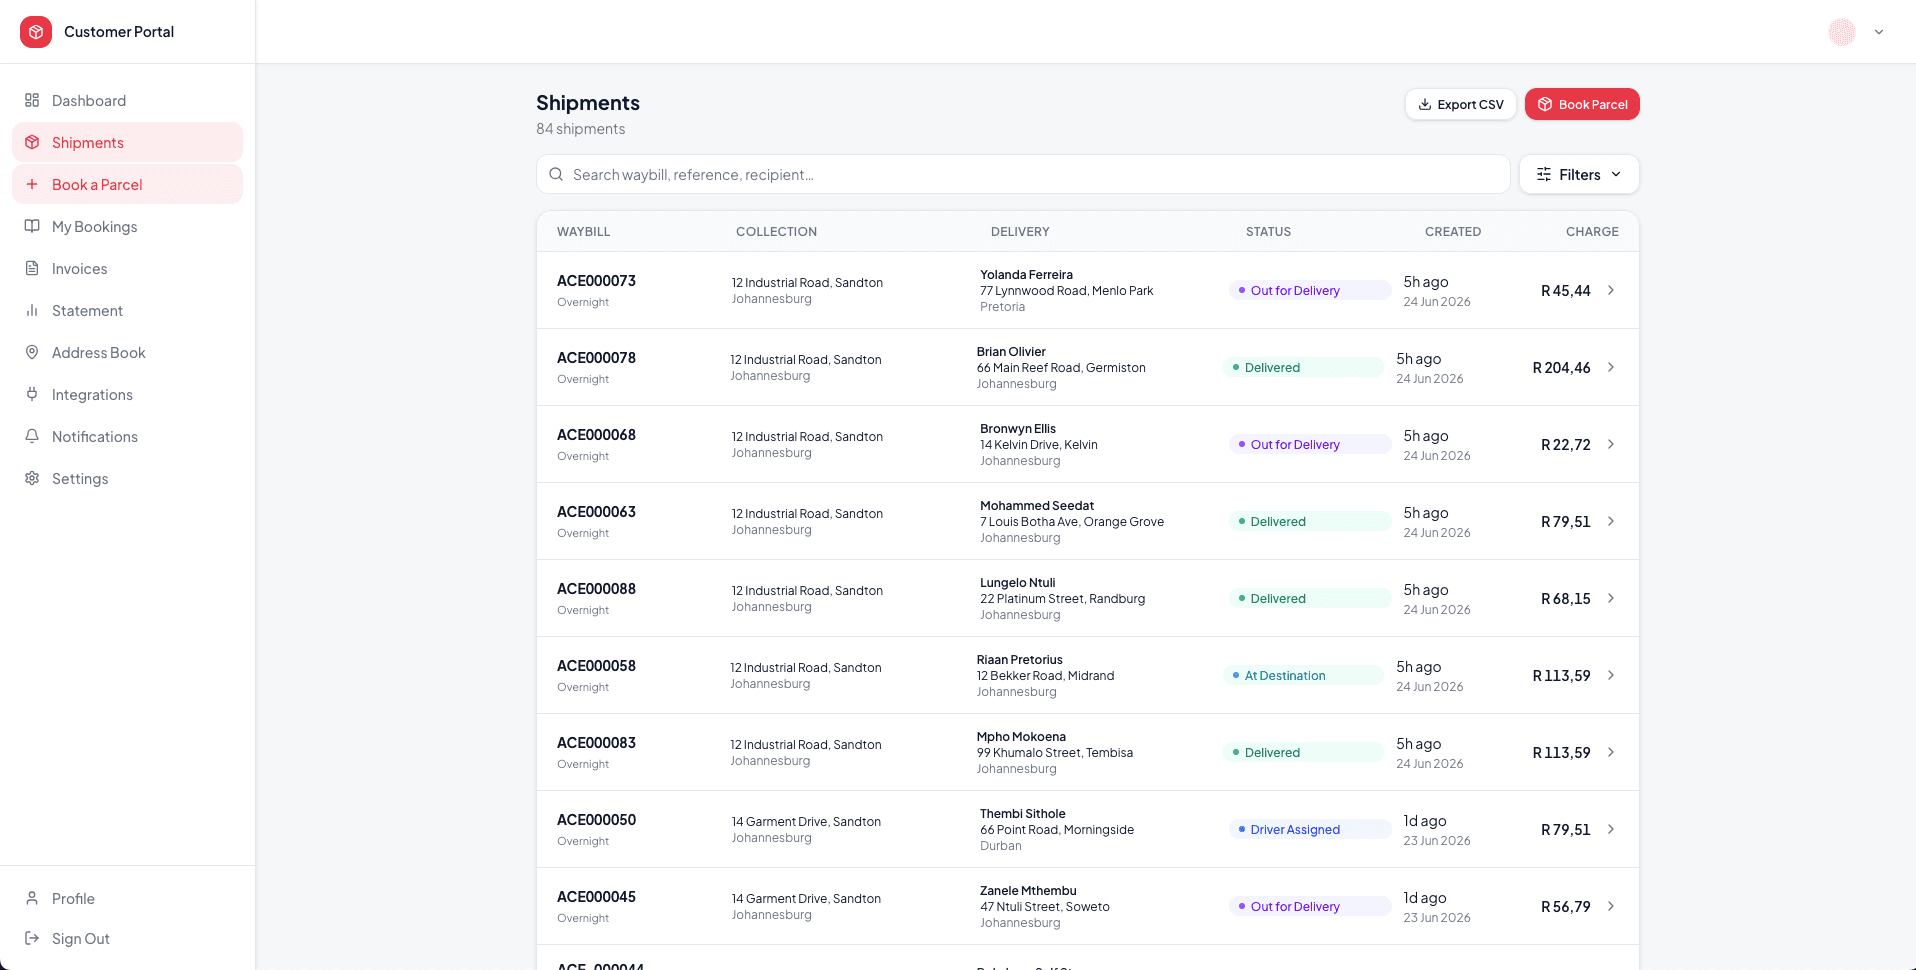
Task: Click the Notifications bell icon
Action: tap(32, 436)
